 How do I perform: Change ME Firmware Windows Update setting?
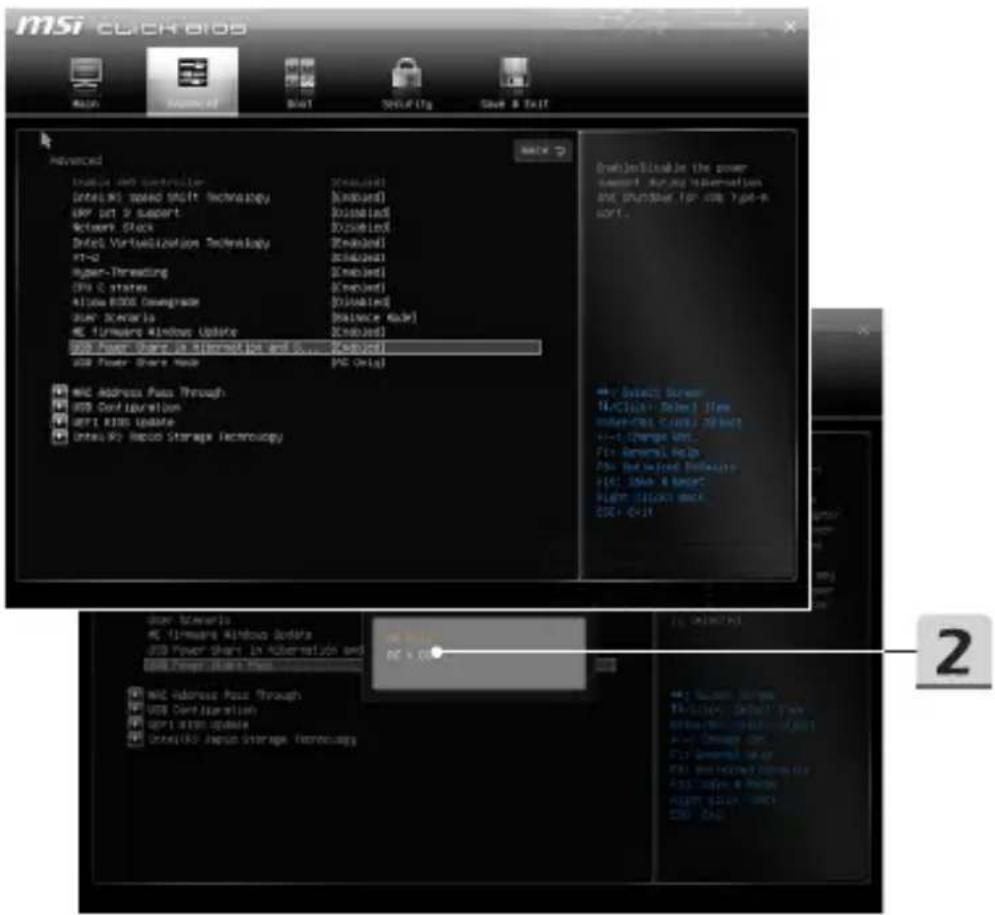(359, 332)
